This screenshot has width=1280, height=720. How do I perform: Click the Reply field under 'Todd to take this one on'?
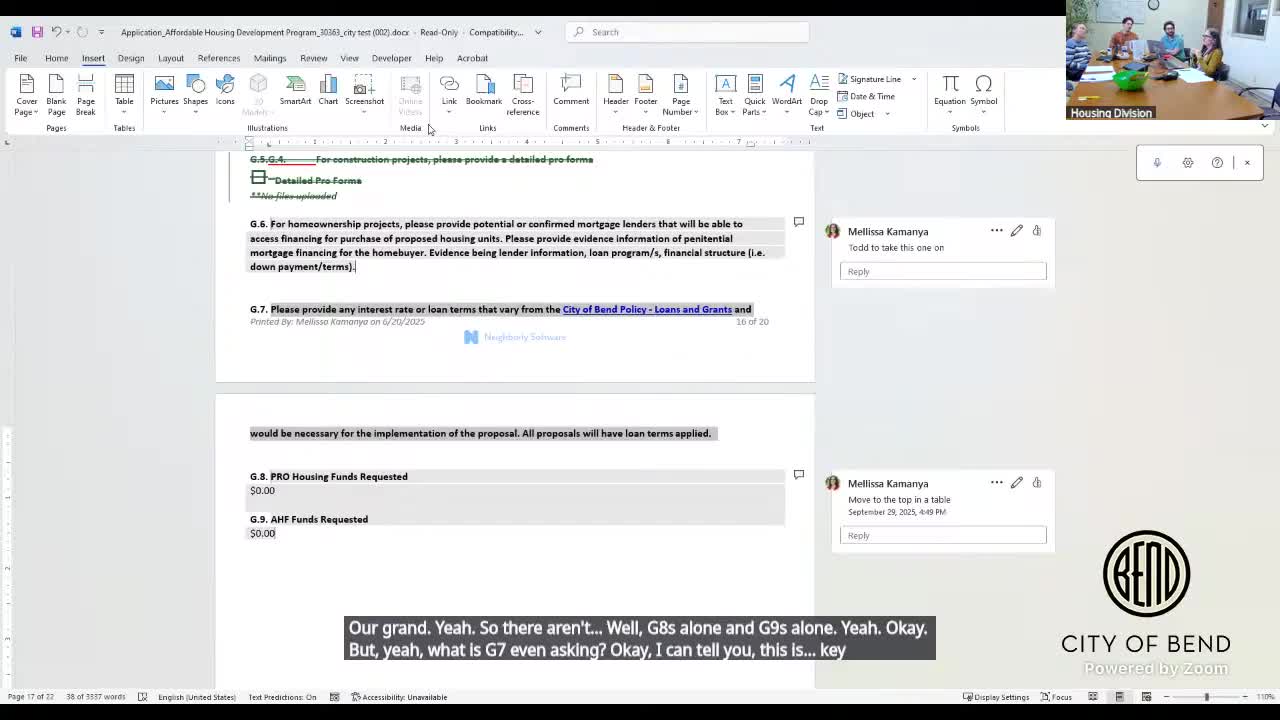(943, 271)
